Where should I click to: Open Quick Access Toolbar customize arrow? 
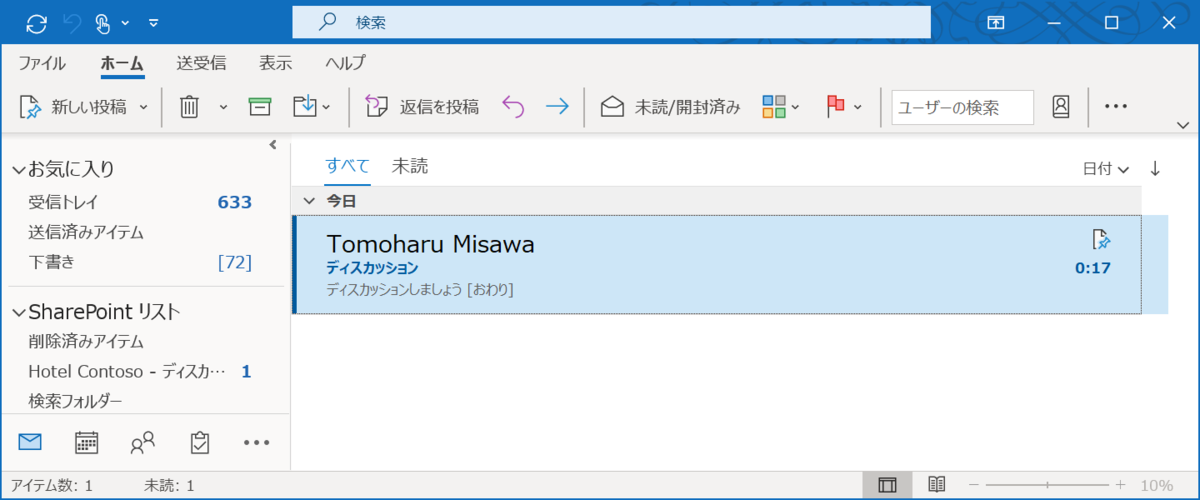coord(153,22)
